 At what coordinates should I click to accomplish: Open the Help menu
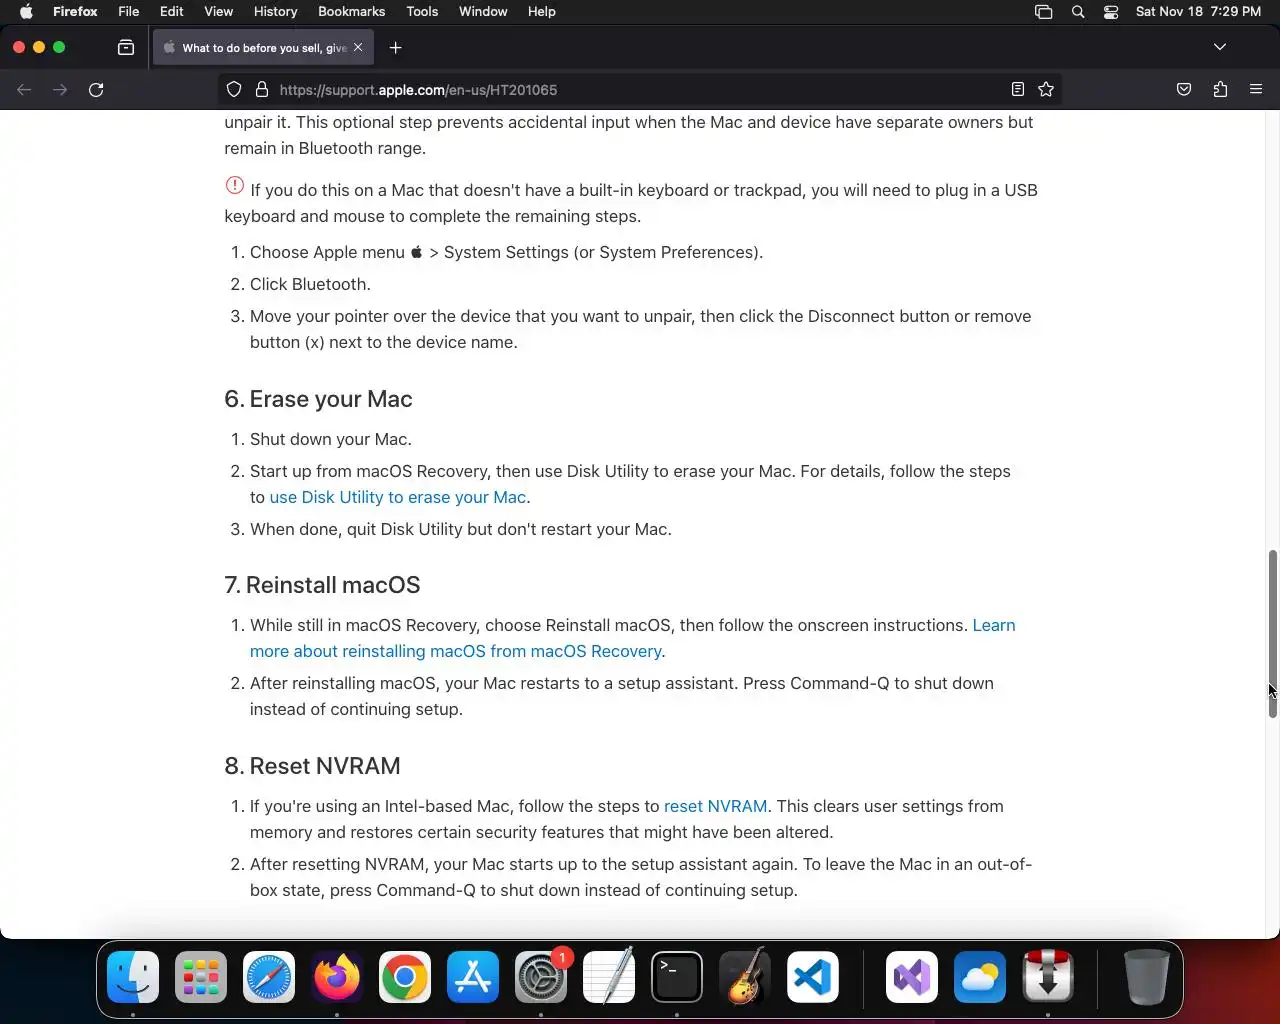click(541, 12)
